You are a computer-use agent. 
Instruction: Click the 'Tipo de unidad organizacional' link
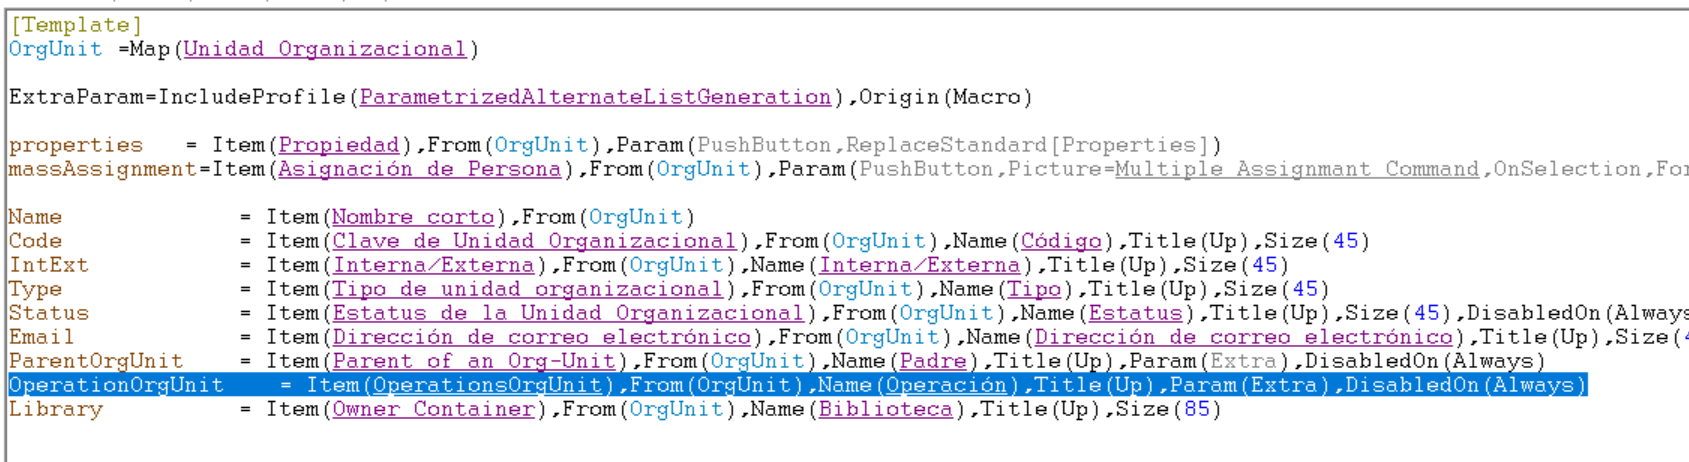click(x=527, y=289)
